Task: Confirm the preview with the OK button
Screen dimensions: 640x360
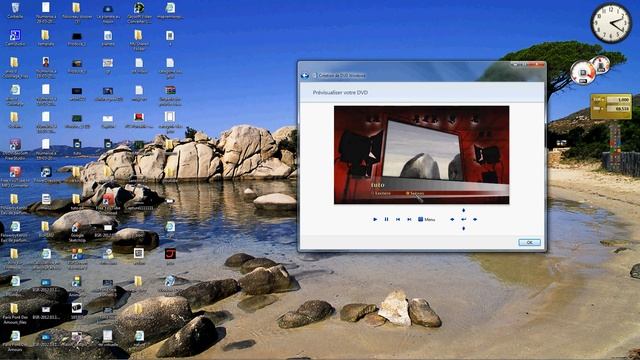Action: click(529, 242)
